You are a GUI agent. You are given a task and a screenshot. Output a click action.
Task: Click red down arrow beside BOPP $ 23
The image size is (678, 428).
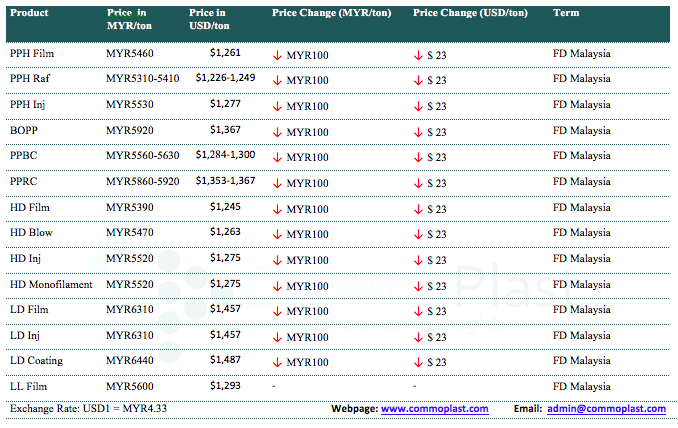(x=418, y=132)
